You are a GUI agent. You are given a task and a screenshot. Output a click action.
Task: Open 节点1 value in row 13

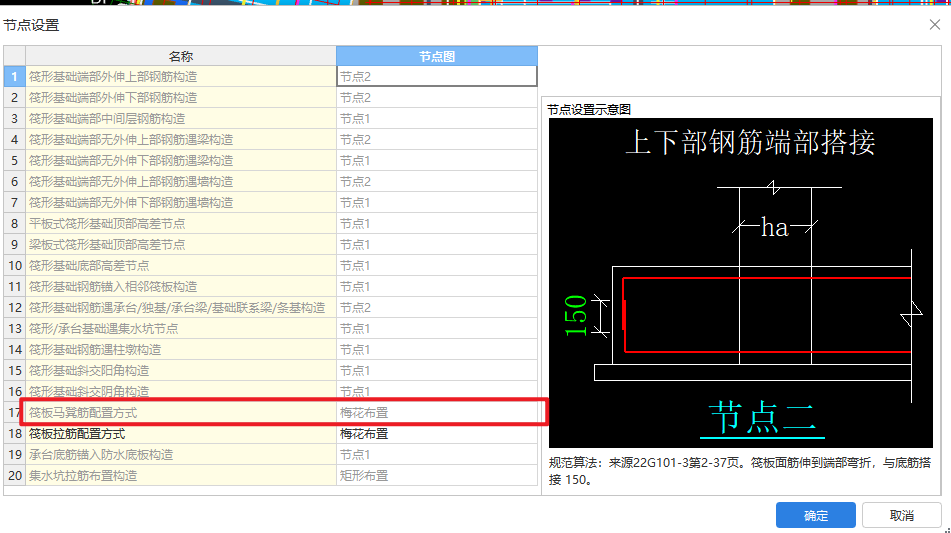tap(437, 329)
